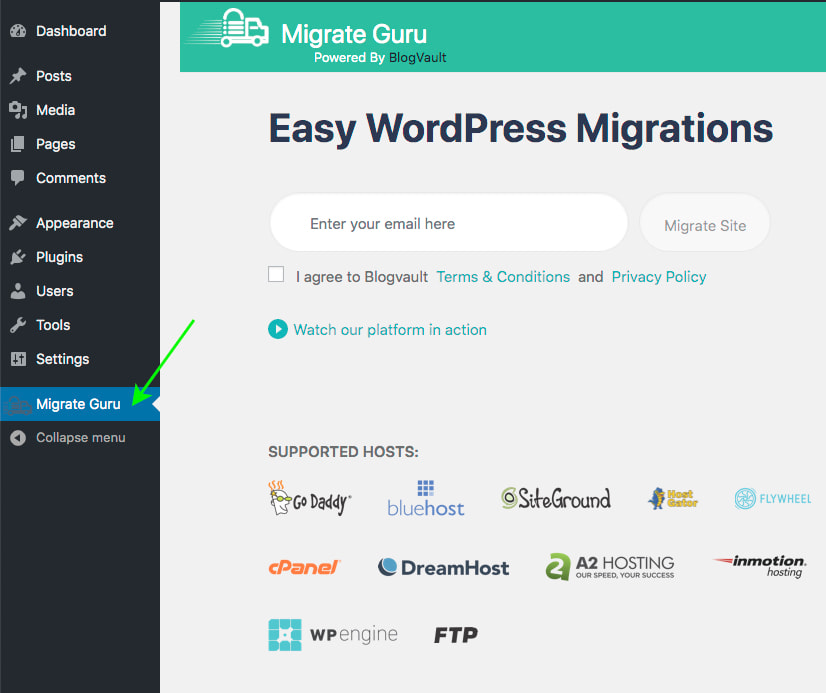This screenshot has width=826, height=693.
Task: Click the Migrate Site button
Action: coord(705,225)
